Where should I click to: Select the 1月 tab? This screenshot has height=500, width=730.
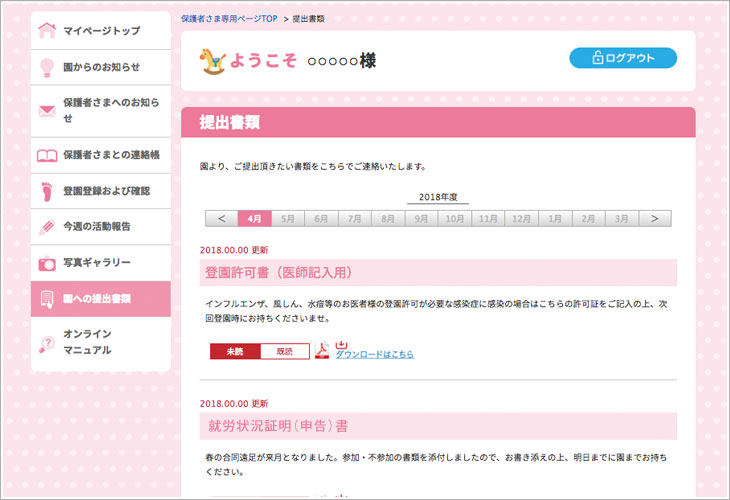click(555, 218)
